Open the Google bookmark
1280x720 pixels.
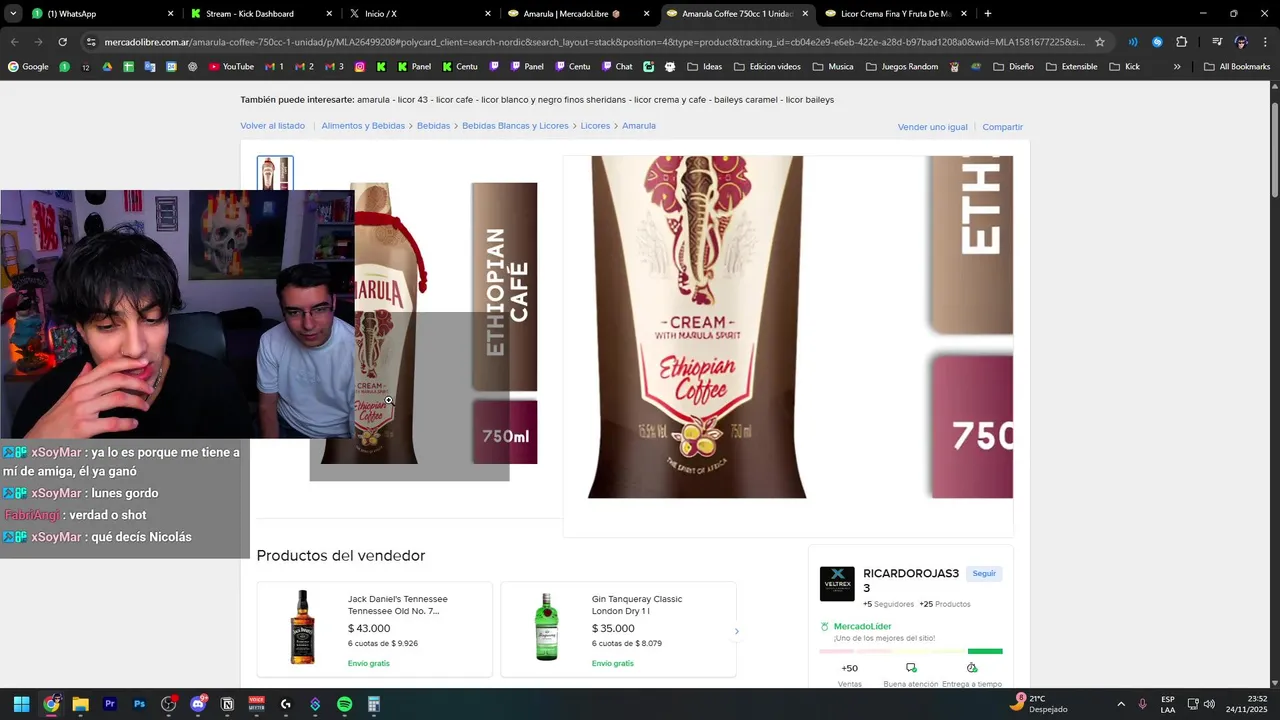click(28, 67)
